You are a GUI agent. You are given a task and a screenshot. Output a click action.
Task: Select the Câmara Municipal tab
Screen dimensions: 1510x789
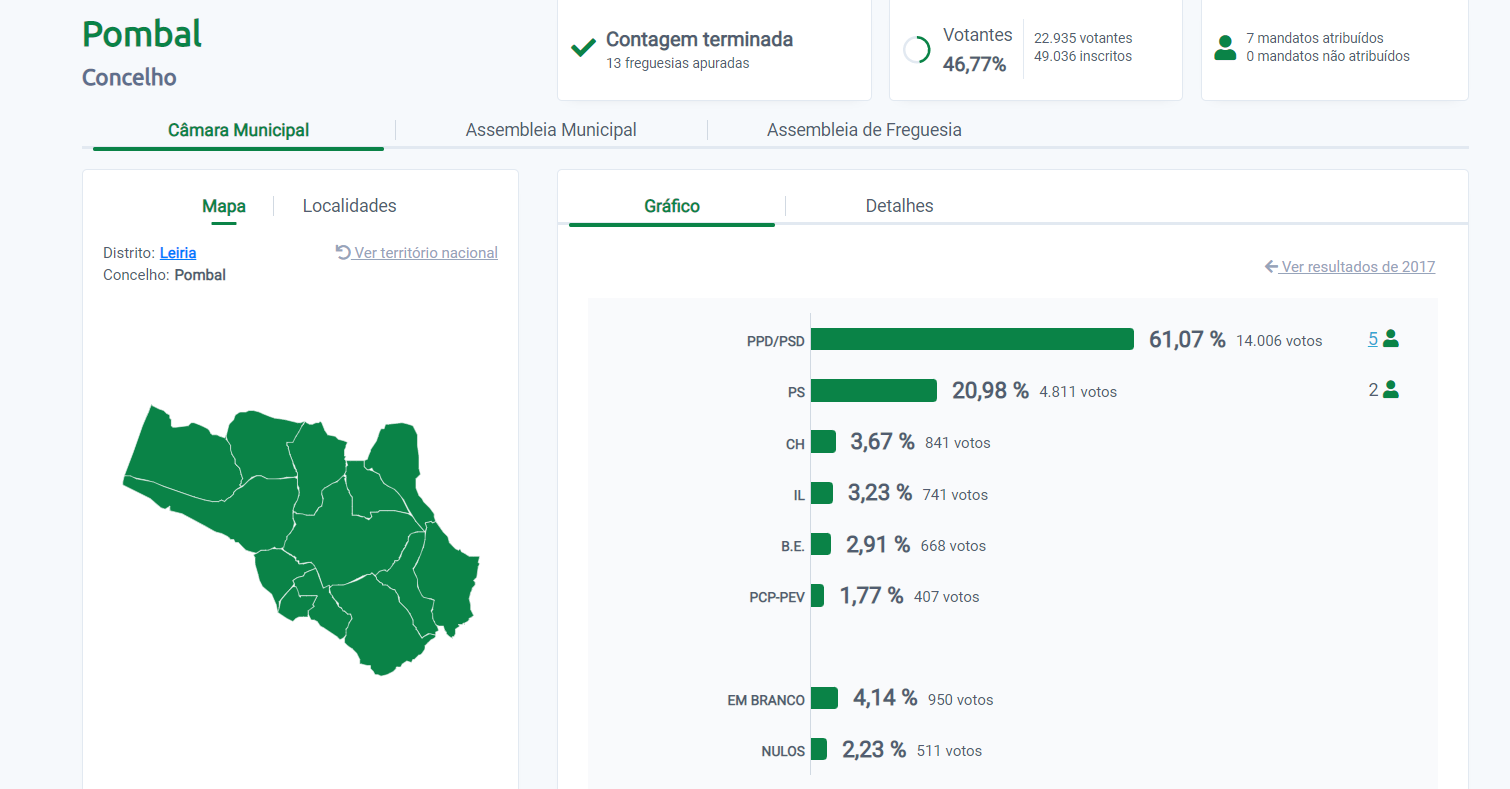(238, 130)
